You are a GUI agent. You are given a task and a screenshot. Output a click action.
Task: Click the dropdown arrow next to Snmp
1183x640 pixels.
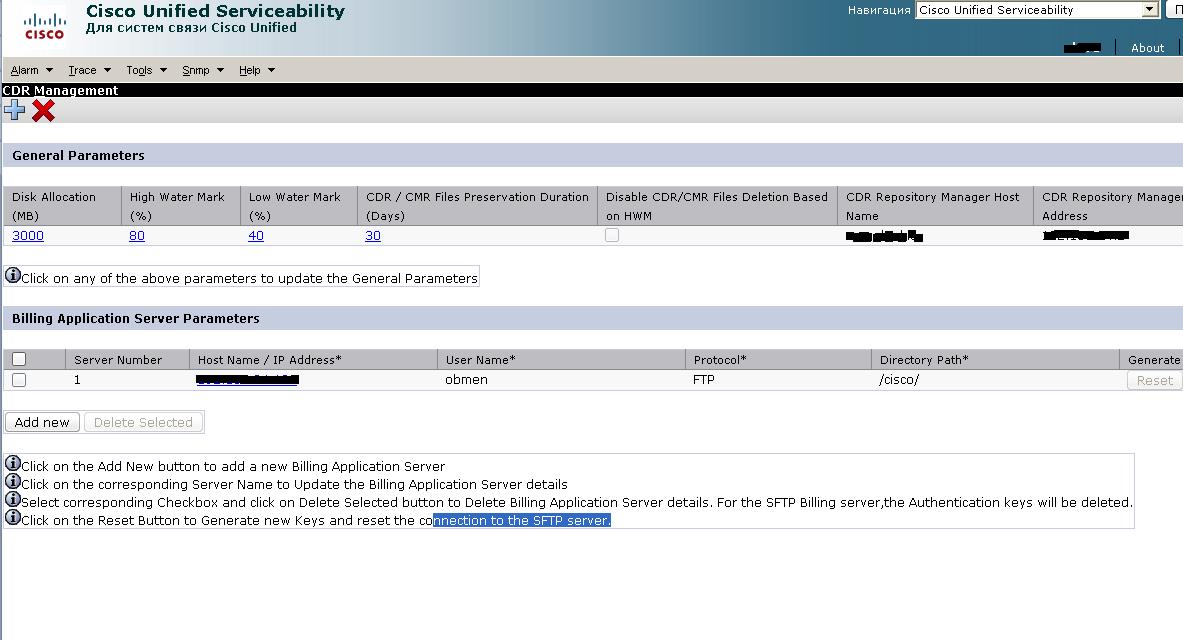[220, 70]
